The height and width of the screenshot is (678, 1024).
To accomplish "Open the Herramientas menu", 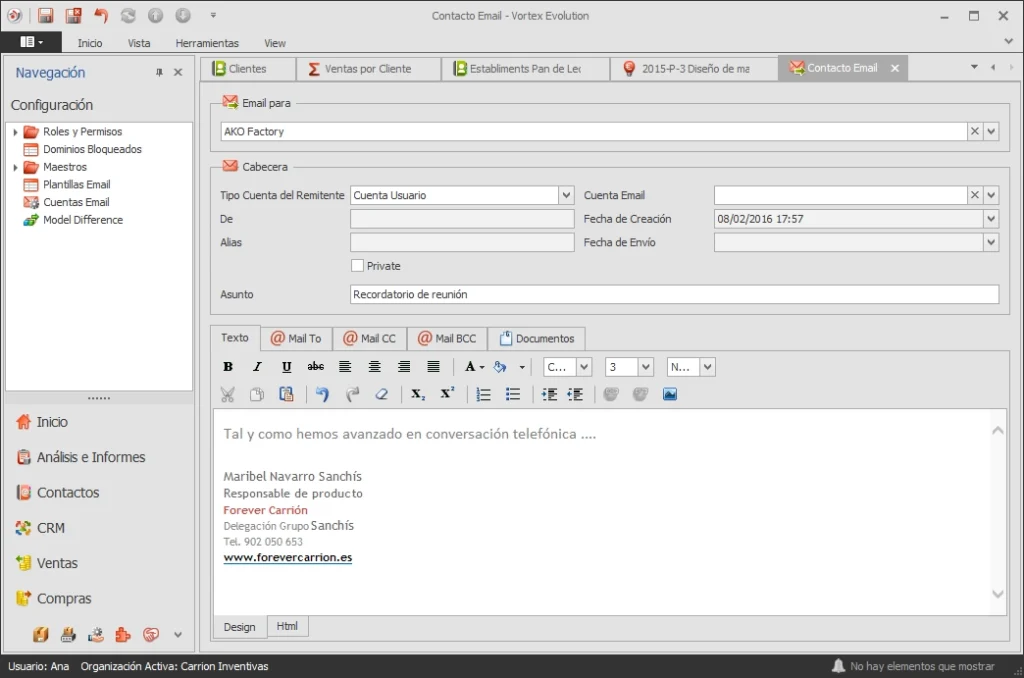I will (207, 43).
